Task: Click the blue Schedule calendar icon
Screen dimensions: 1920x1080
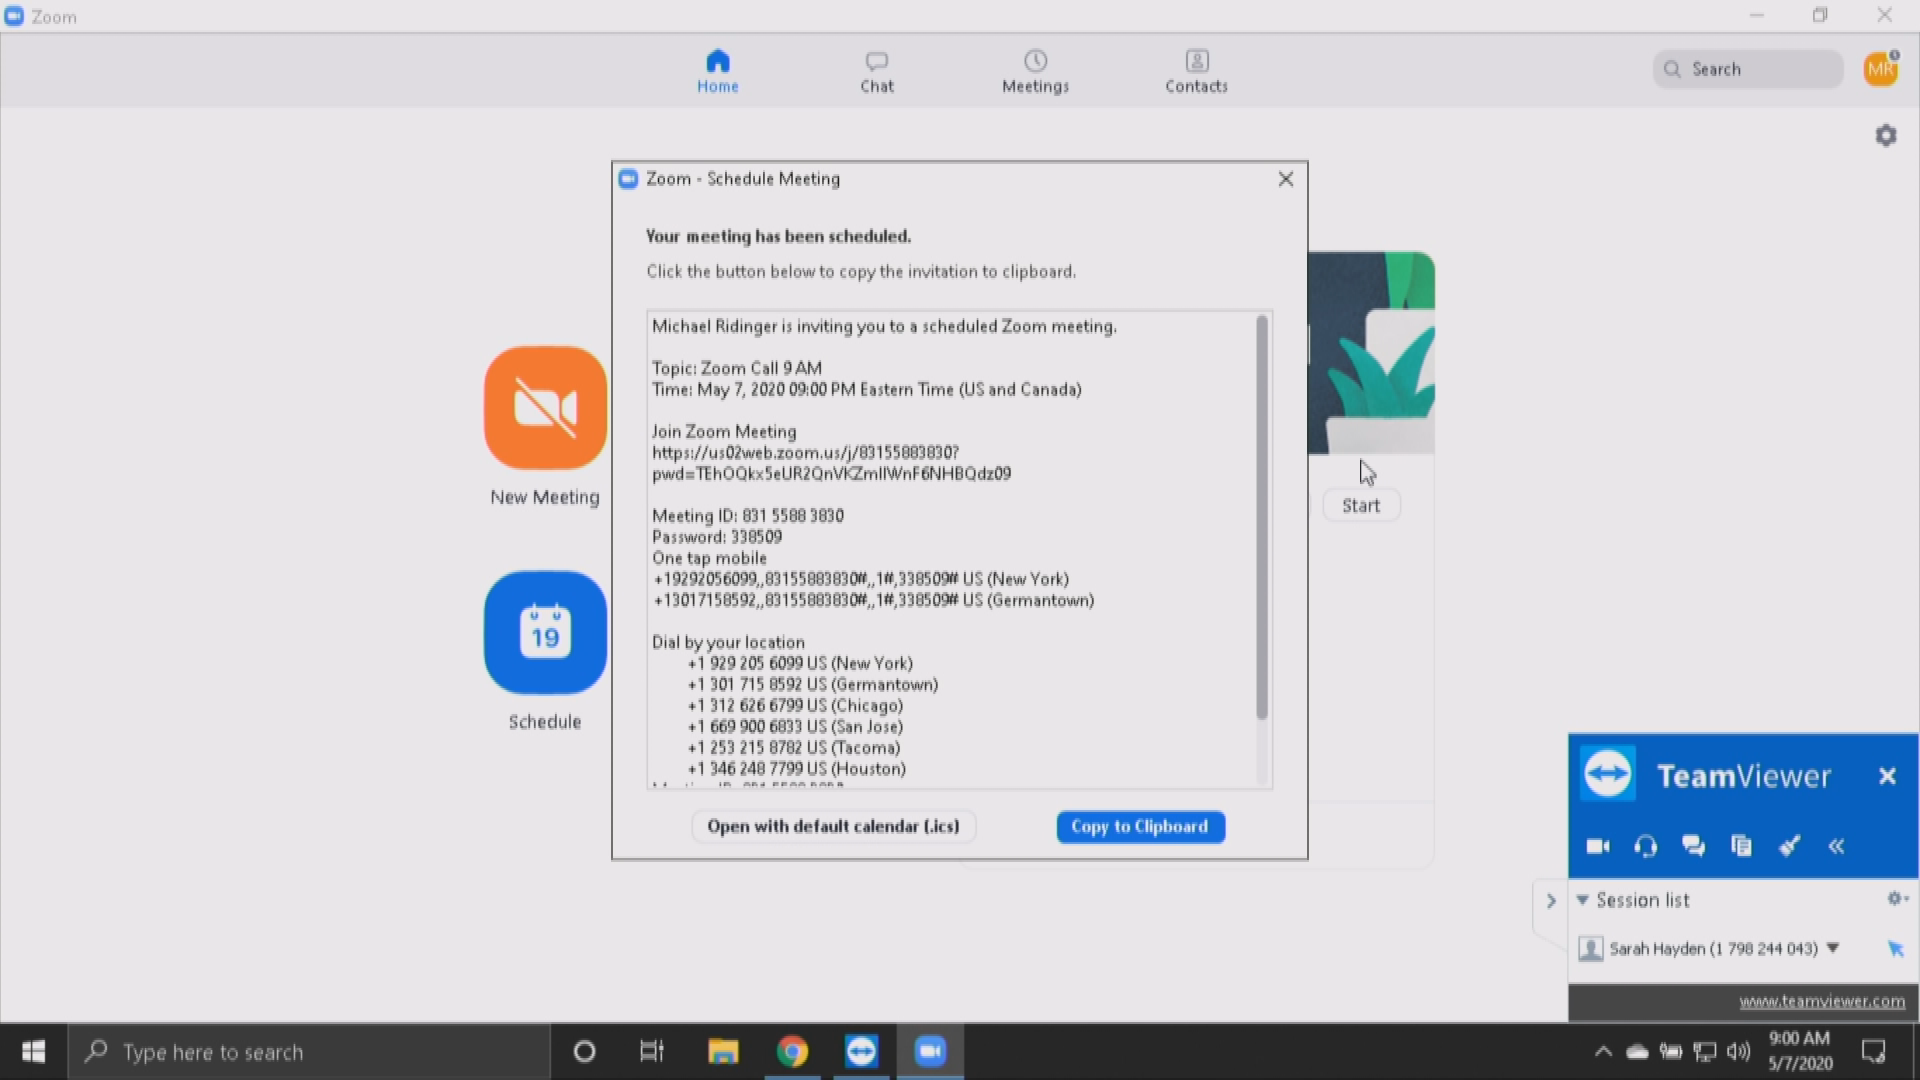Action: click(545, 633)
